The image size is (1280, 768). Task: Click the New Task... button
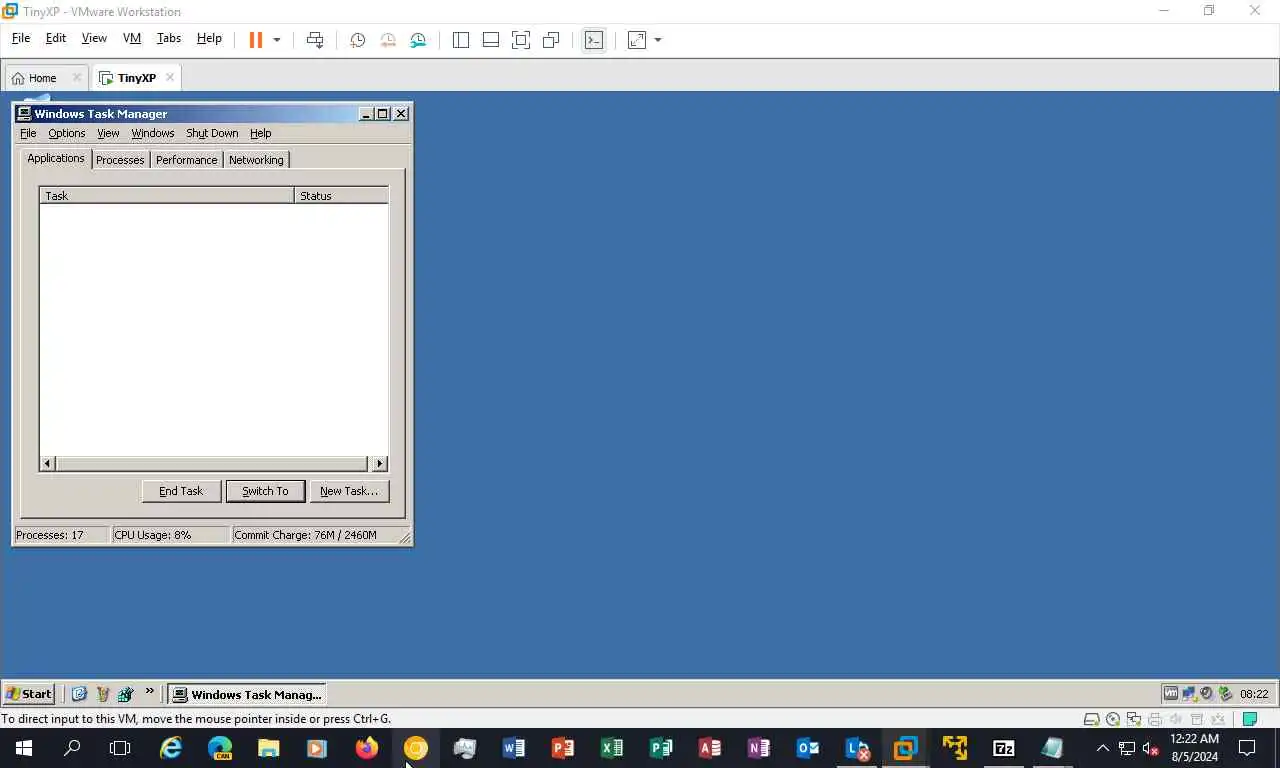[349, 491]
